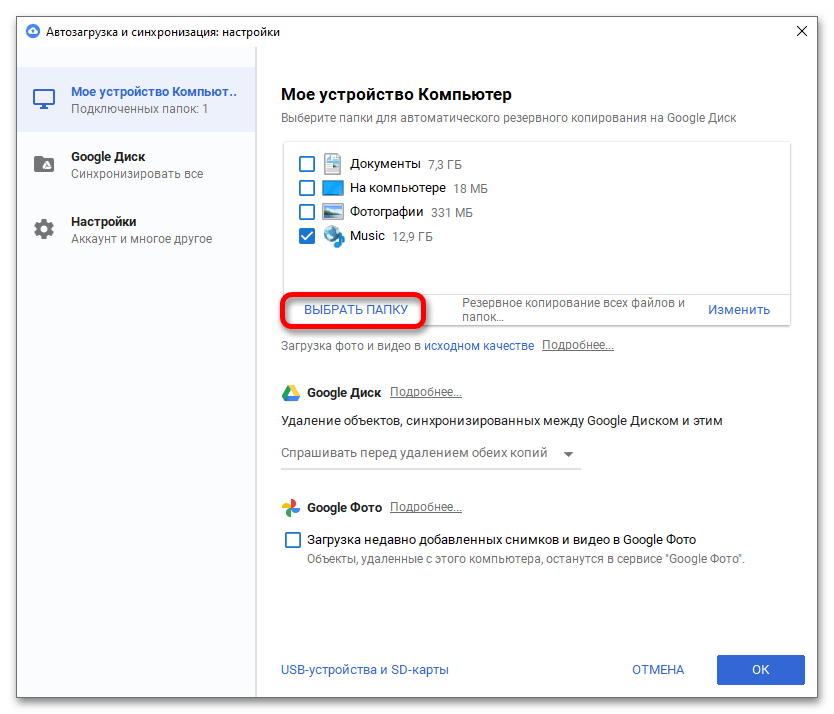Click the Фотографии folder icon
This screenshot has width=834, height=714.
[x=333, y=212]
